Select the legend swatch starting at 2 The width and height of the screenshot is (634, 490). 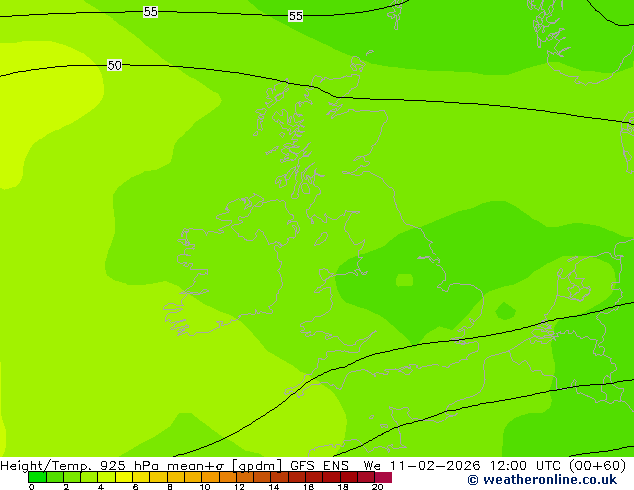coord(72,477)
